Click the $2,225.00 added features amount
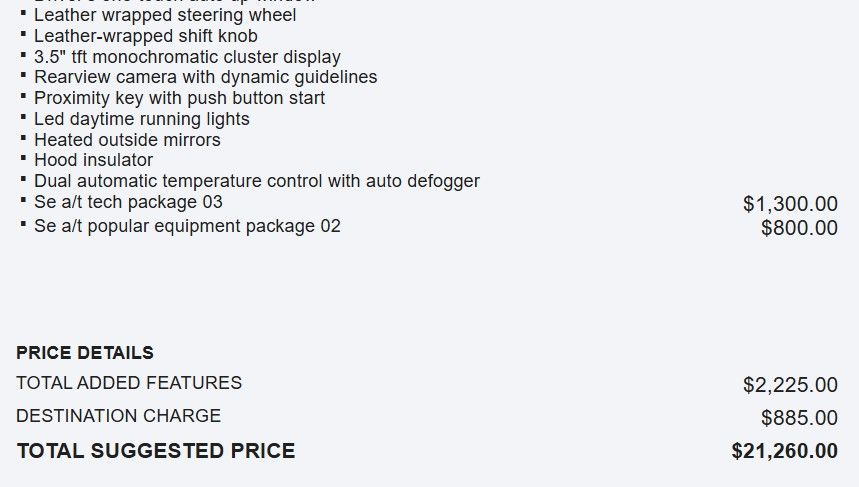 click(x=790, y=385)
